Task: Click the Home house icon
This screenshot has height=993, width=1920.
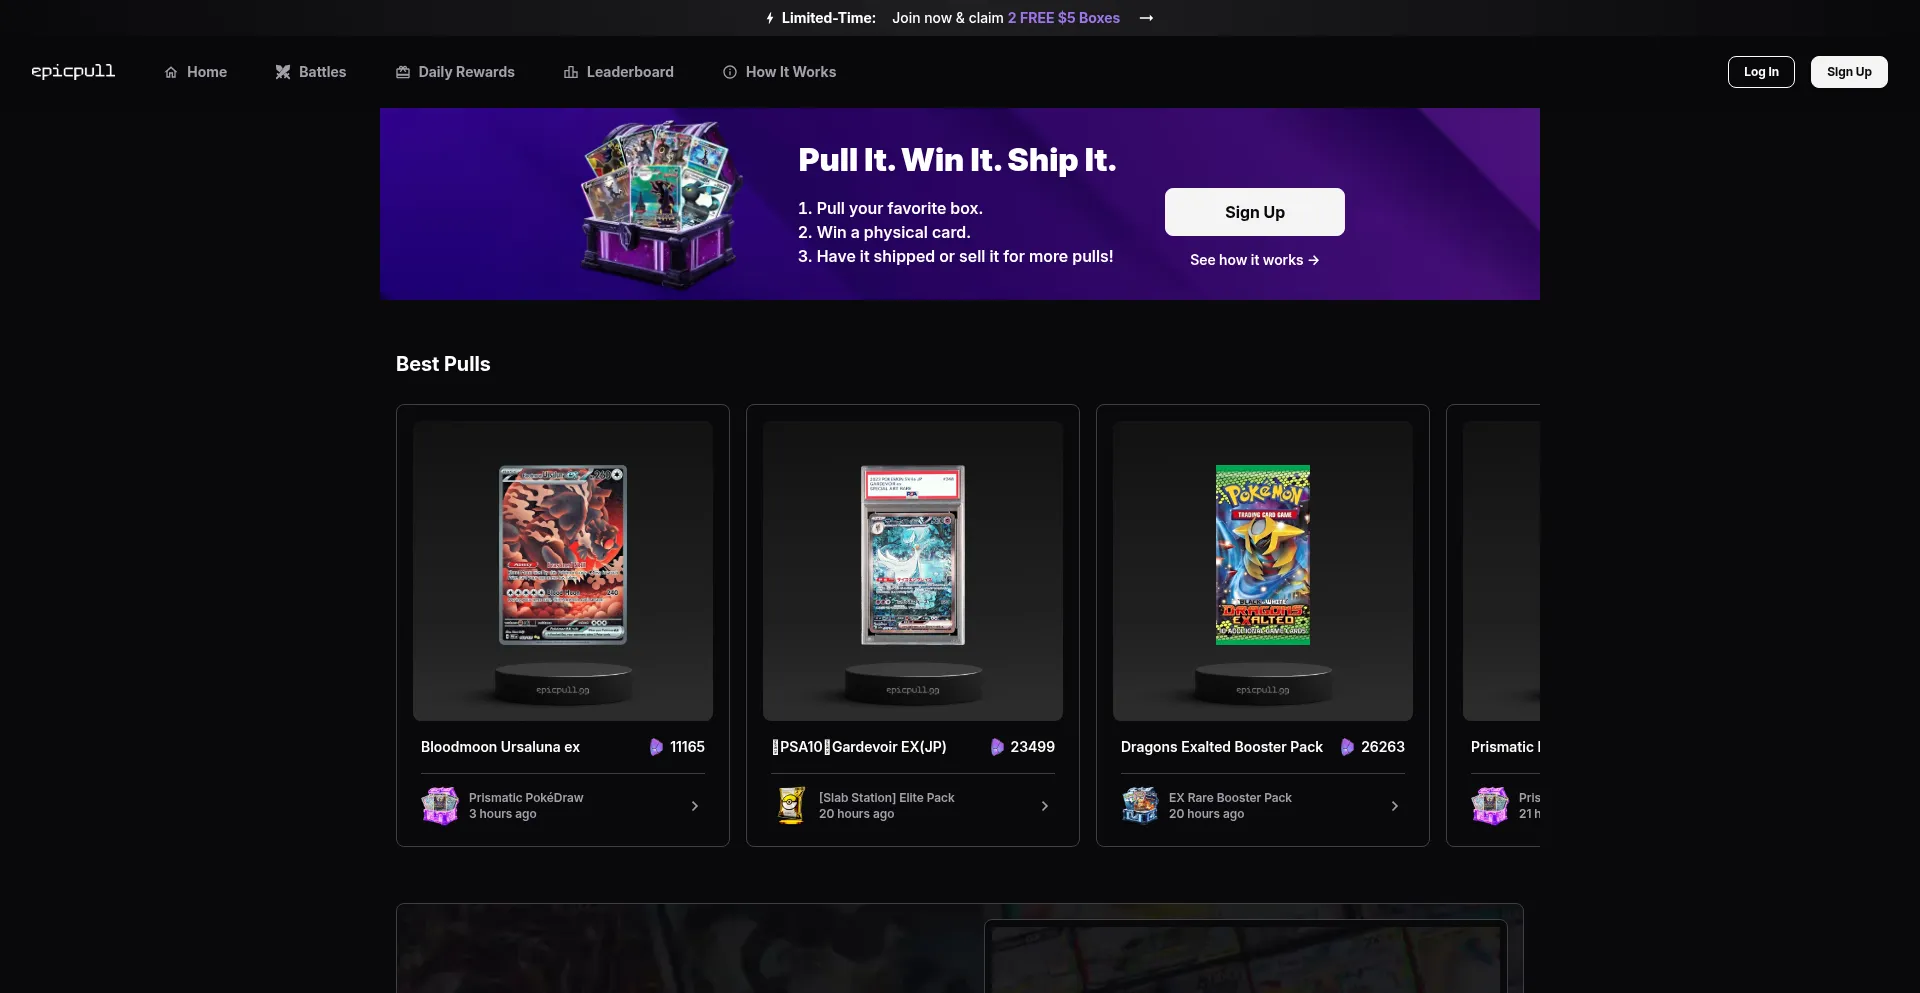Action: point(171,72)
